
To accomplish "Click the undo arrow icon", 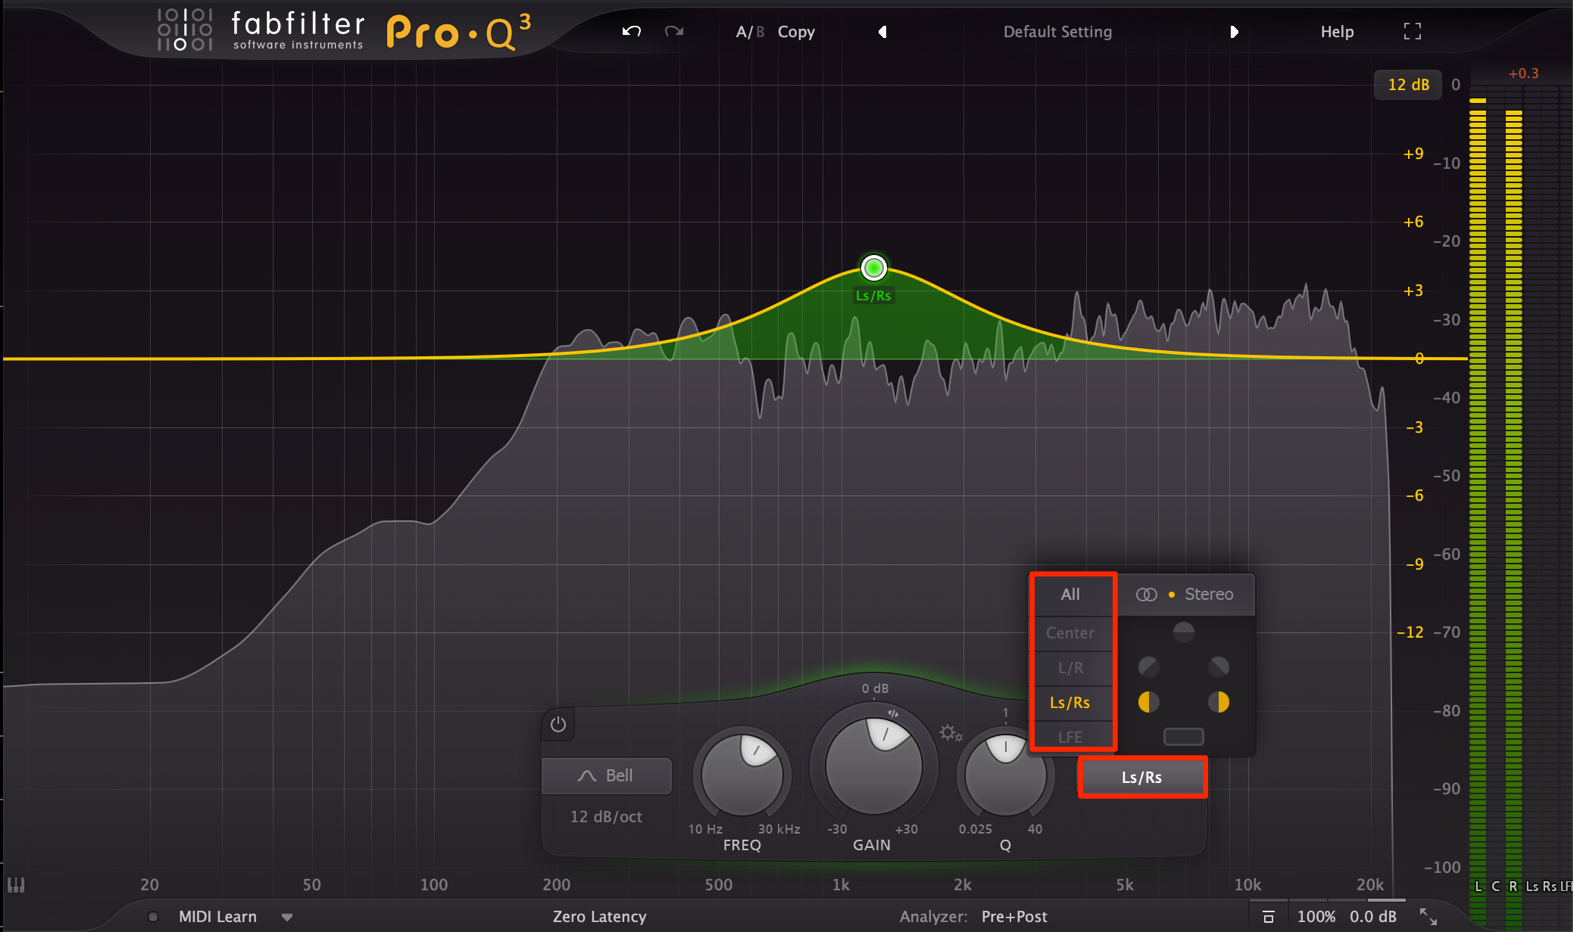I will pyautogui.click(x=631, y=31).
